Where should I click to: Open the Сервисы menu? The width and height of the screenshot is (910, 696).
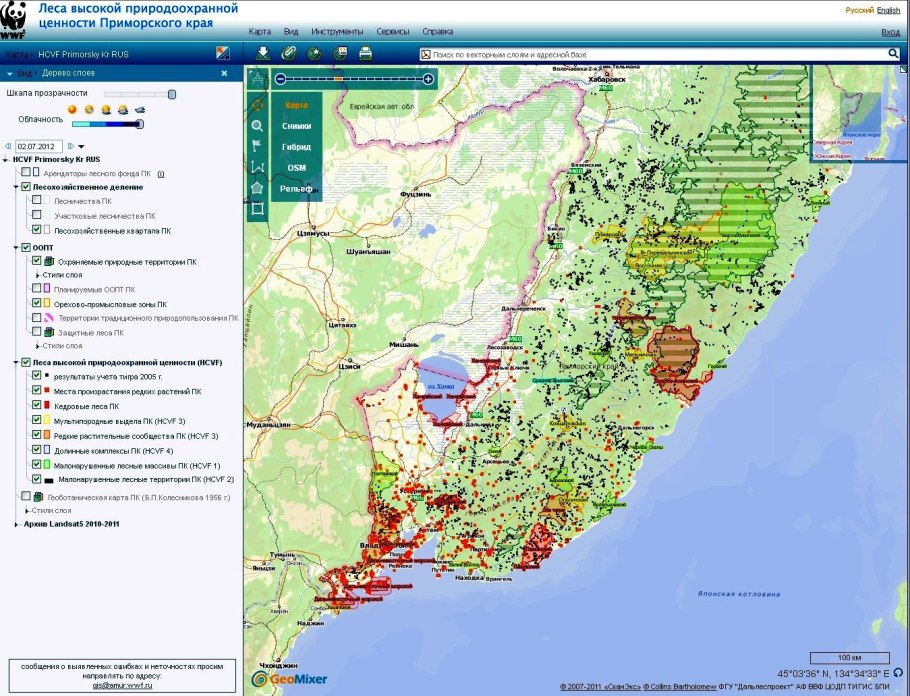pyautogui.click(x=391, y=32)
